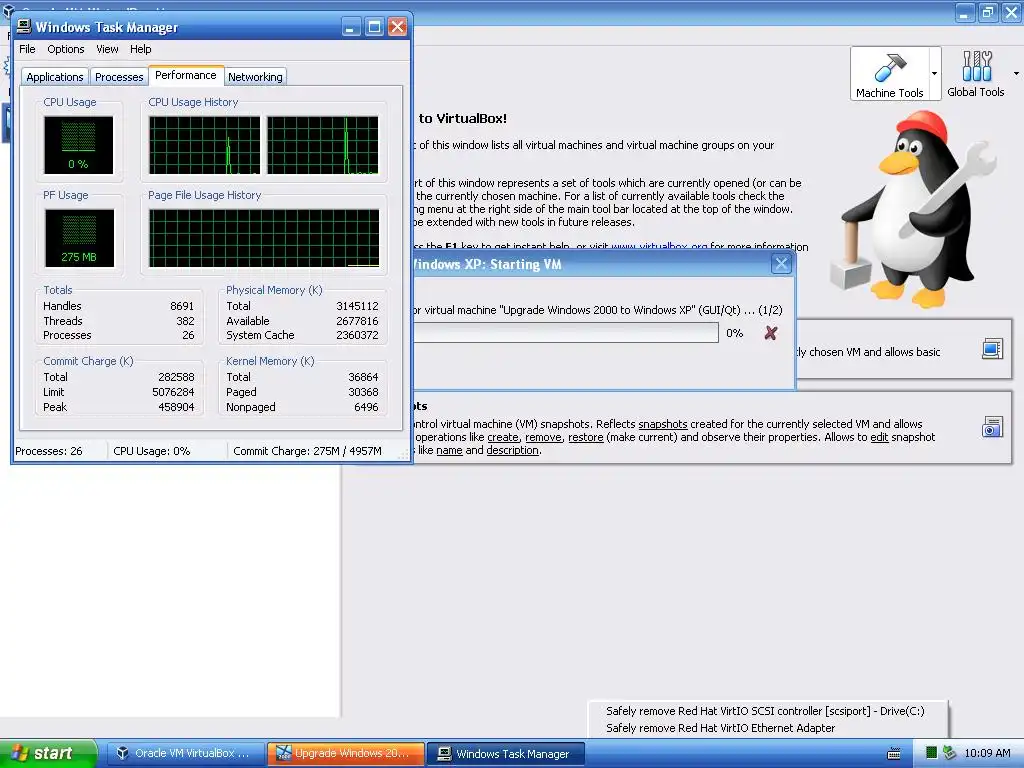Switch to the Applications tab

[55, 77]
